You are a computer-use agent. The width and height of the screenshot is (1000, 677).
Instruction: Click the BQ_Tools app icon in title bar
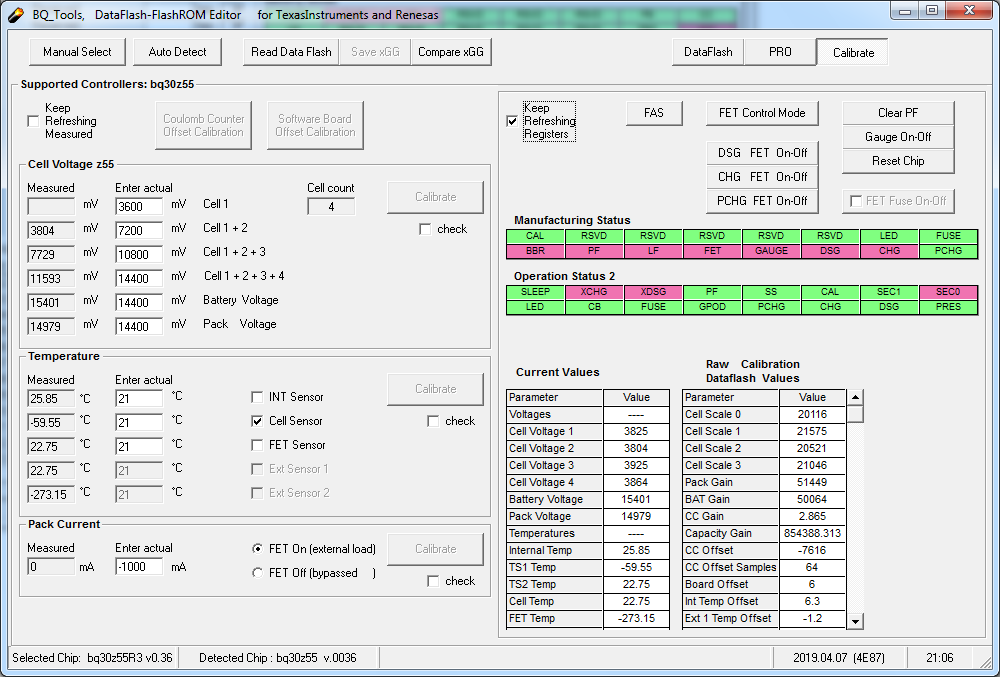(15, 14)
